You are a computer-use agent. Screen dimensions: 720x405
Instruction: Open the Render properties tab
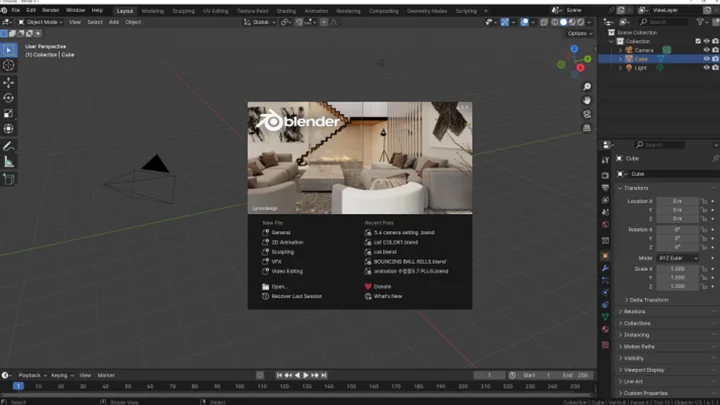pos(605,175)
